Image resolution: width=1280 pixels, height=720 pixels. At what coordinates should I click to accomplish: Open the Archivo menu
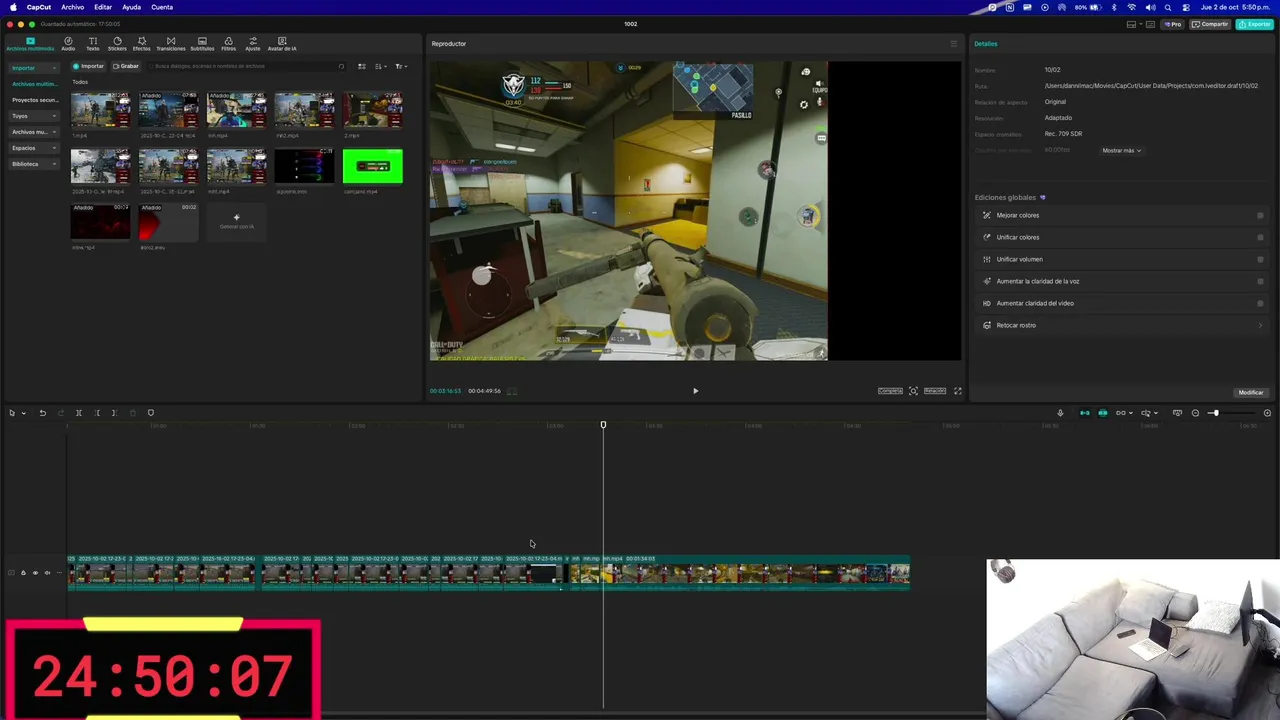click(x=73, y=7)
